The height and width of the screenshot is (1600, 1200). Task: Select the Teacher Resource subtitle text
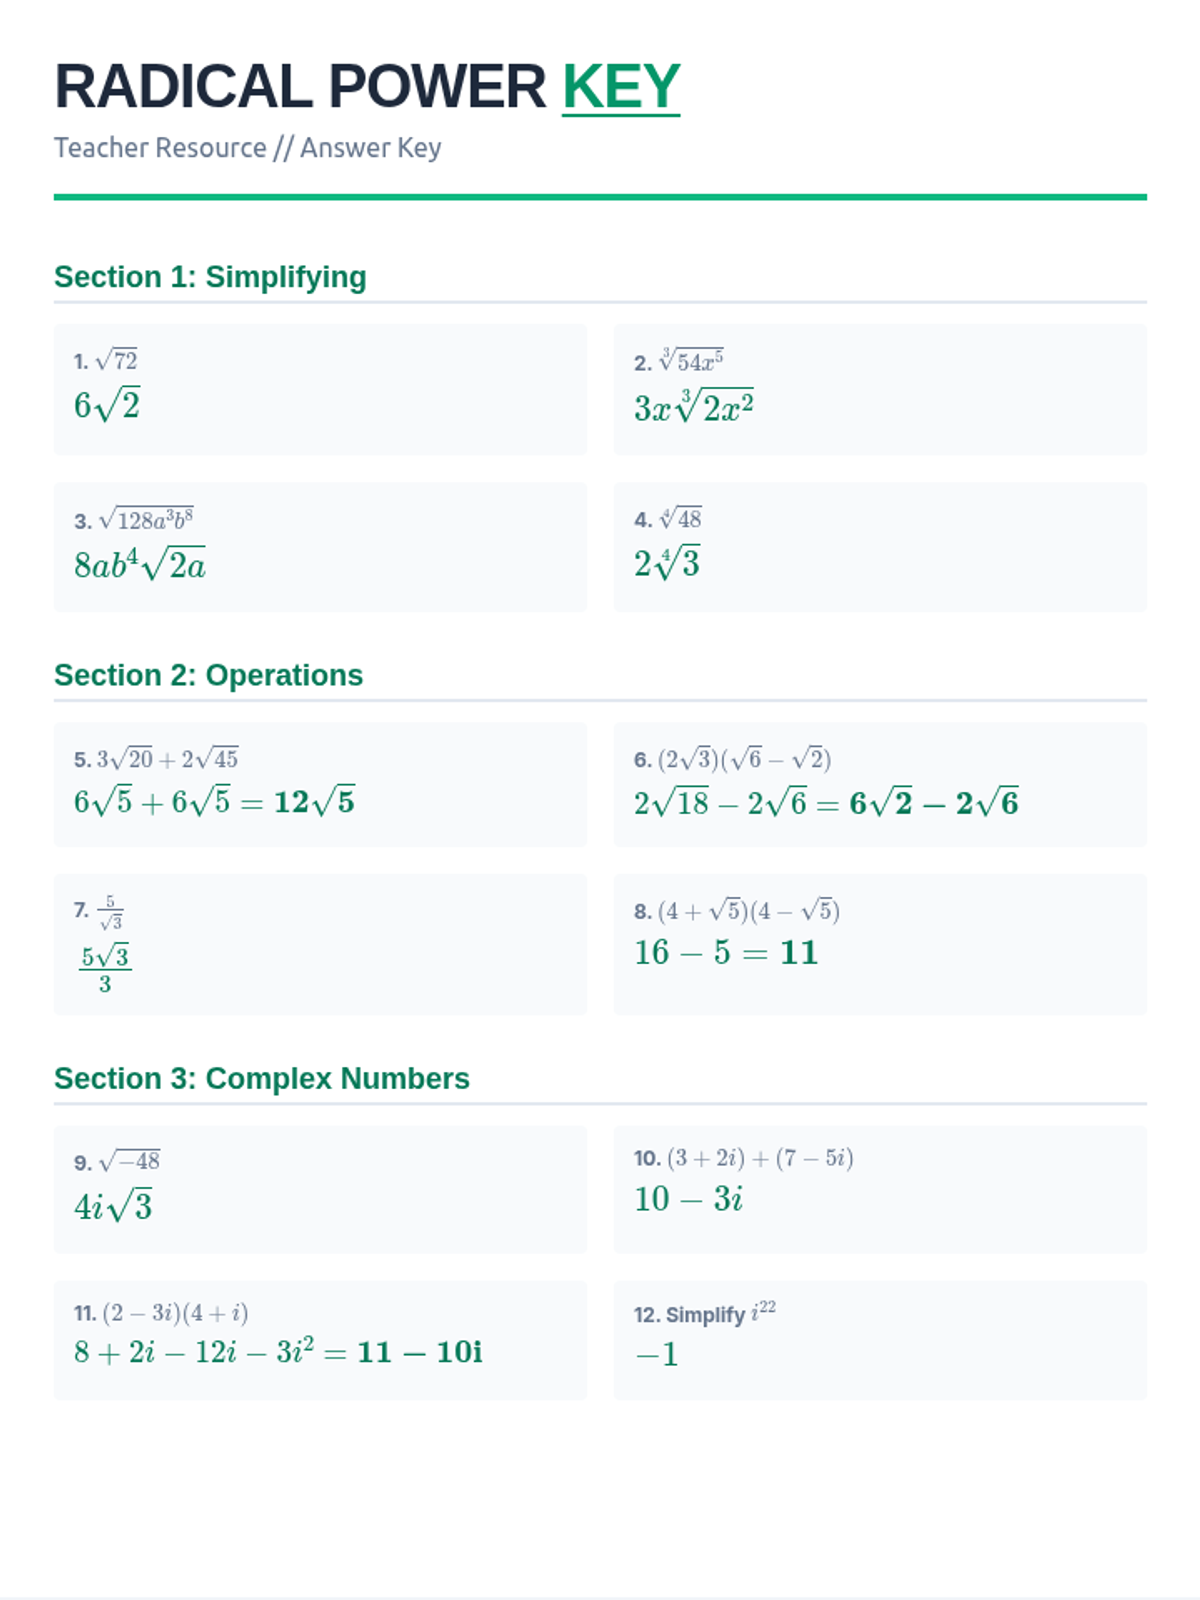[x=247, y=148]
